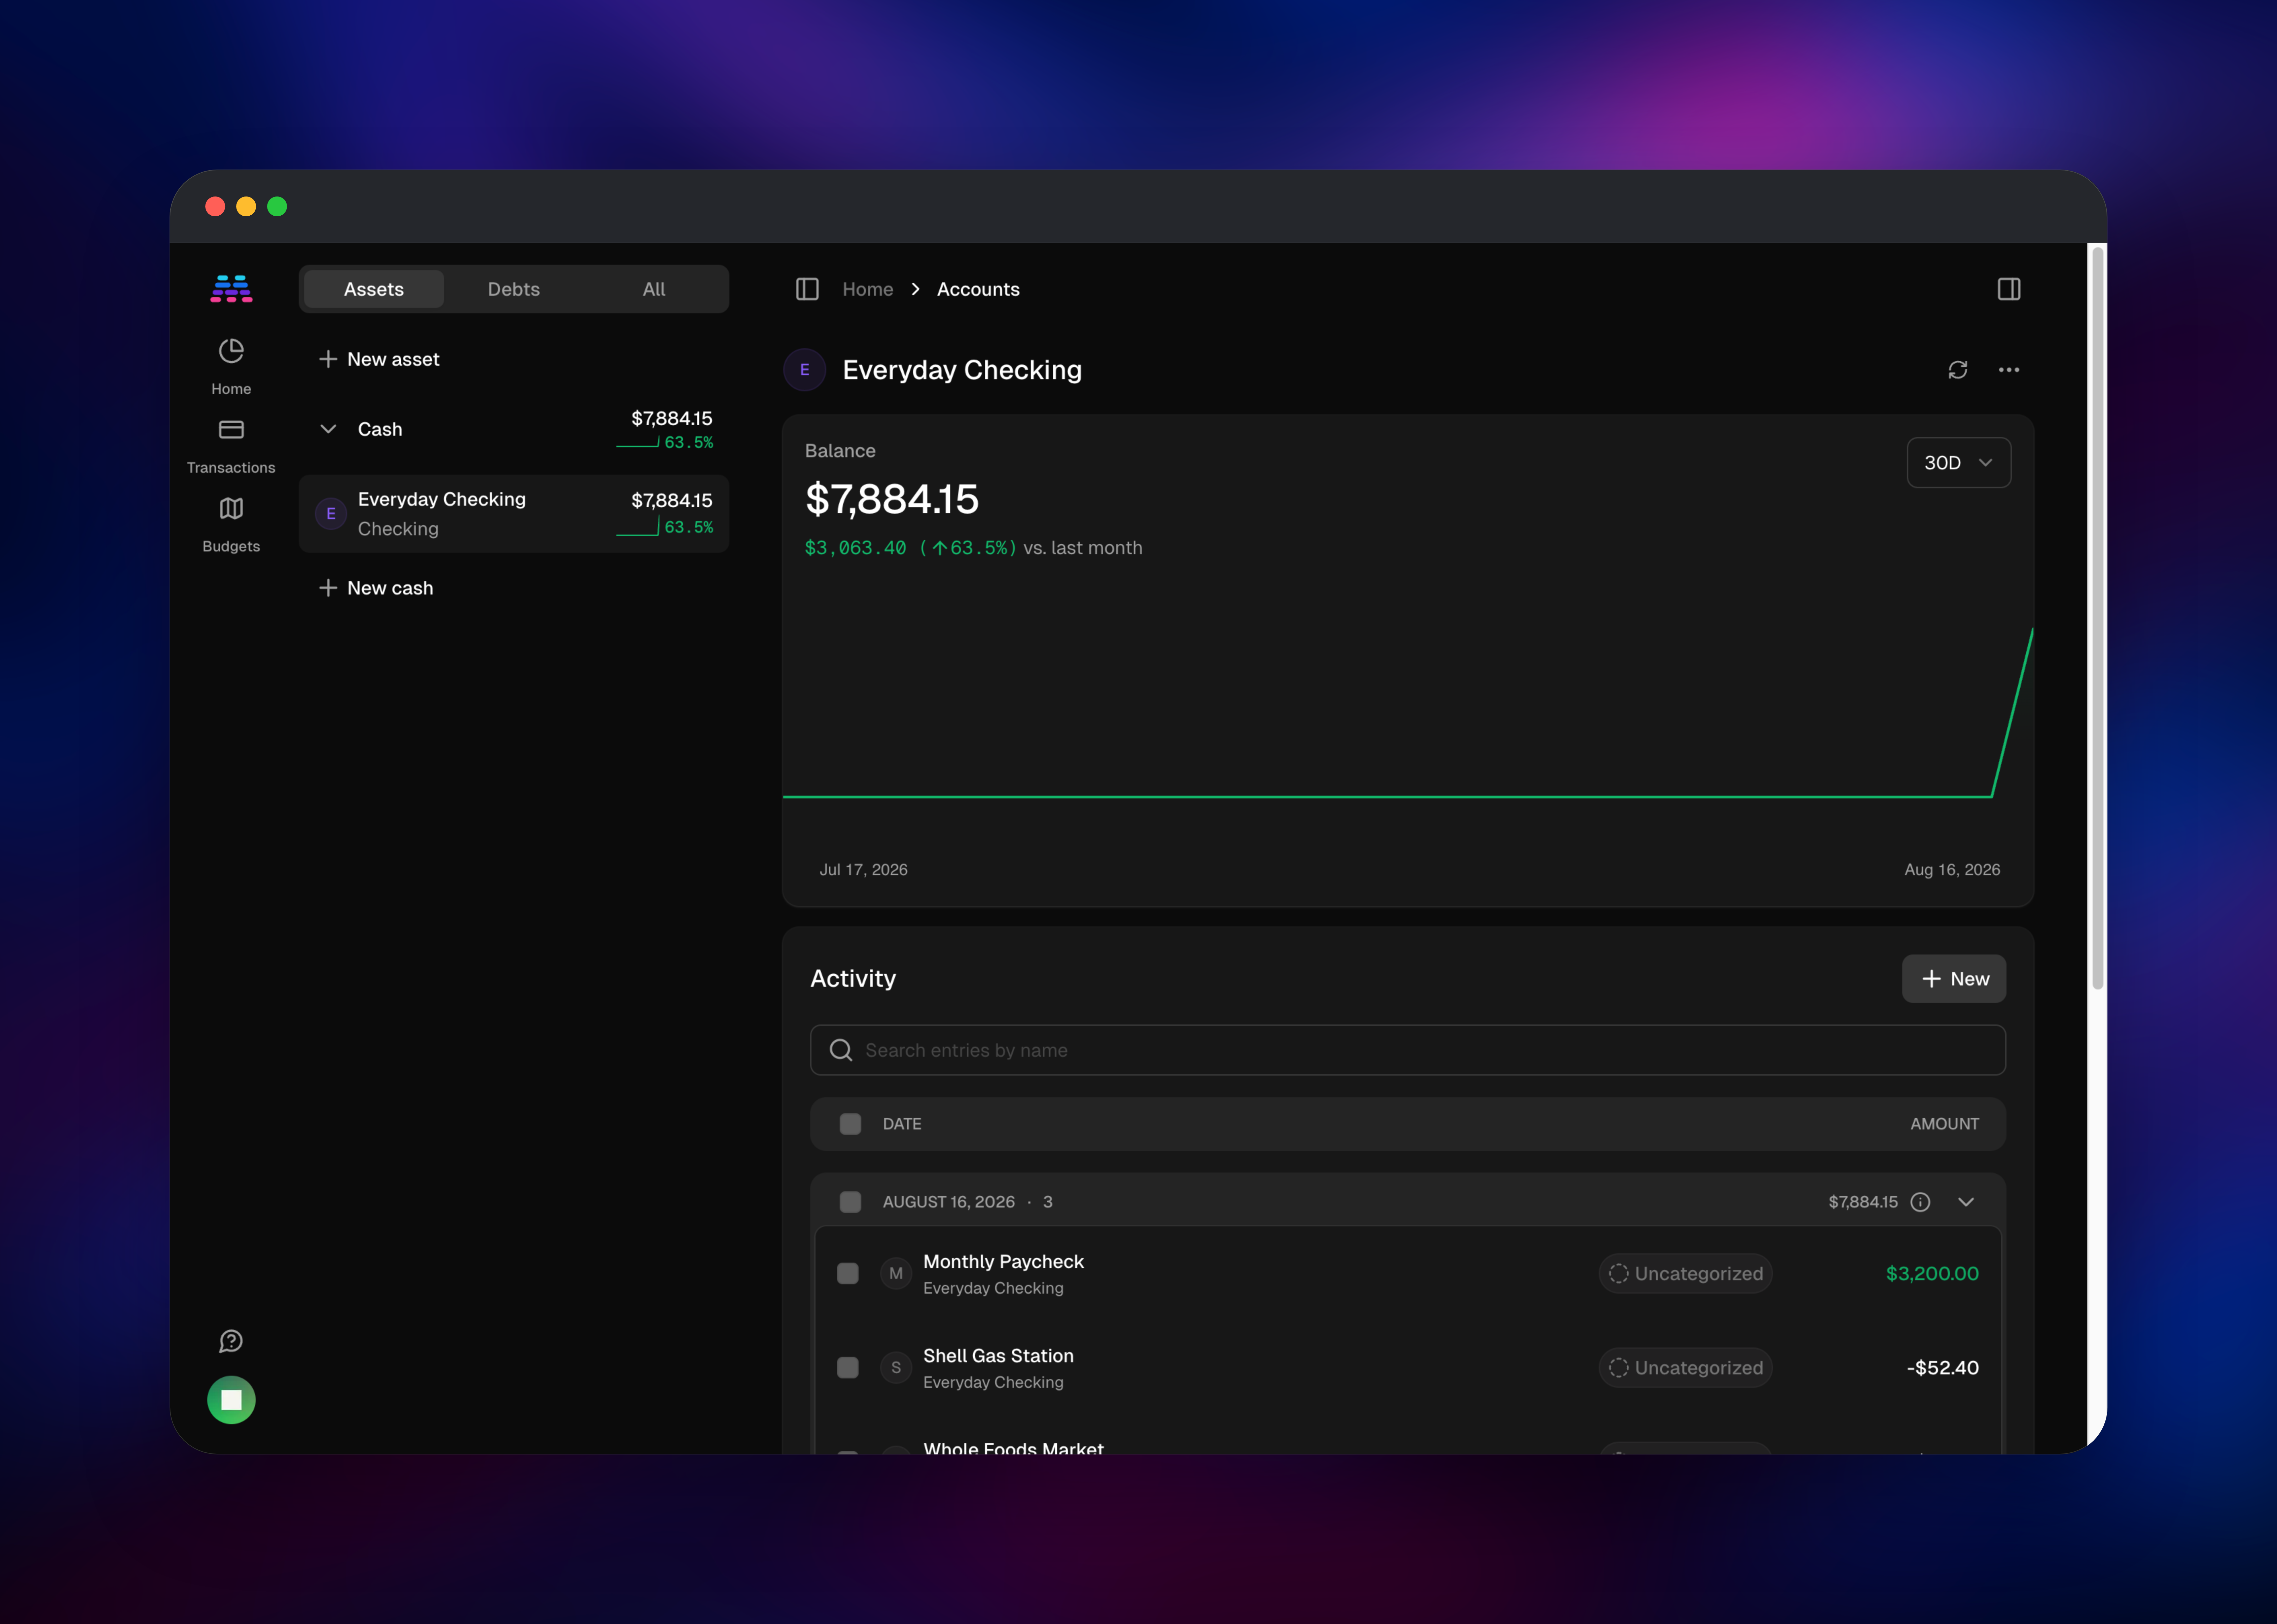Toggle the right sidebar panel icon

2009,289
